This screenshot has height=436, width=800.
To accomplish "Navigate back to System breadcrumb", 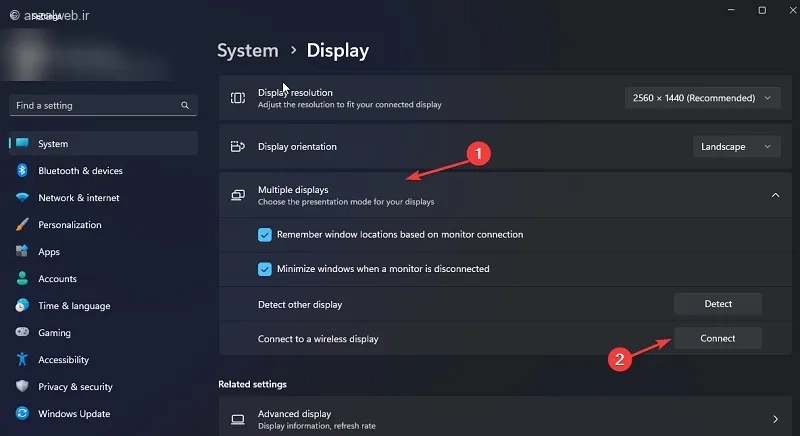I will coord(248,50).
